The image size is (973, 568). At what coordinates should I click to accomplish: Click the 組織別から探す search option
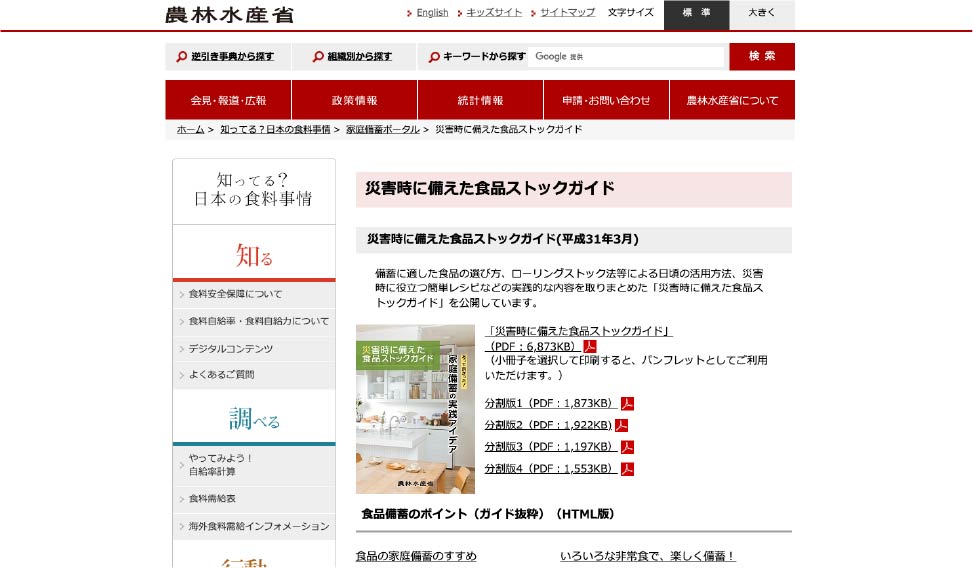[x=359, y=56]
